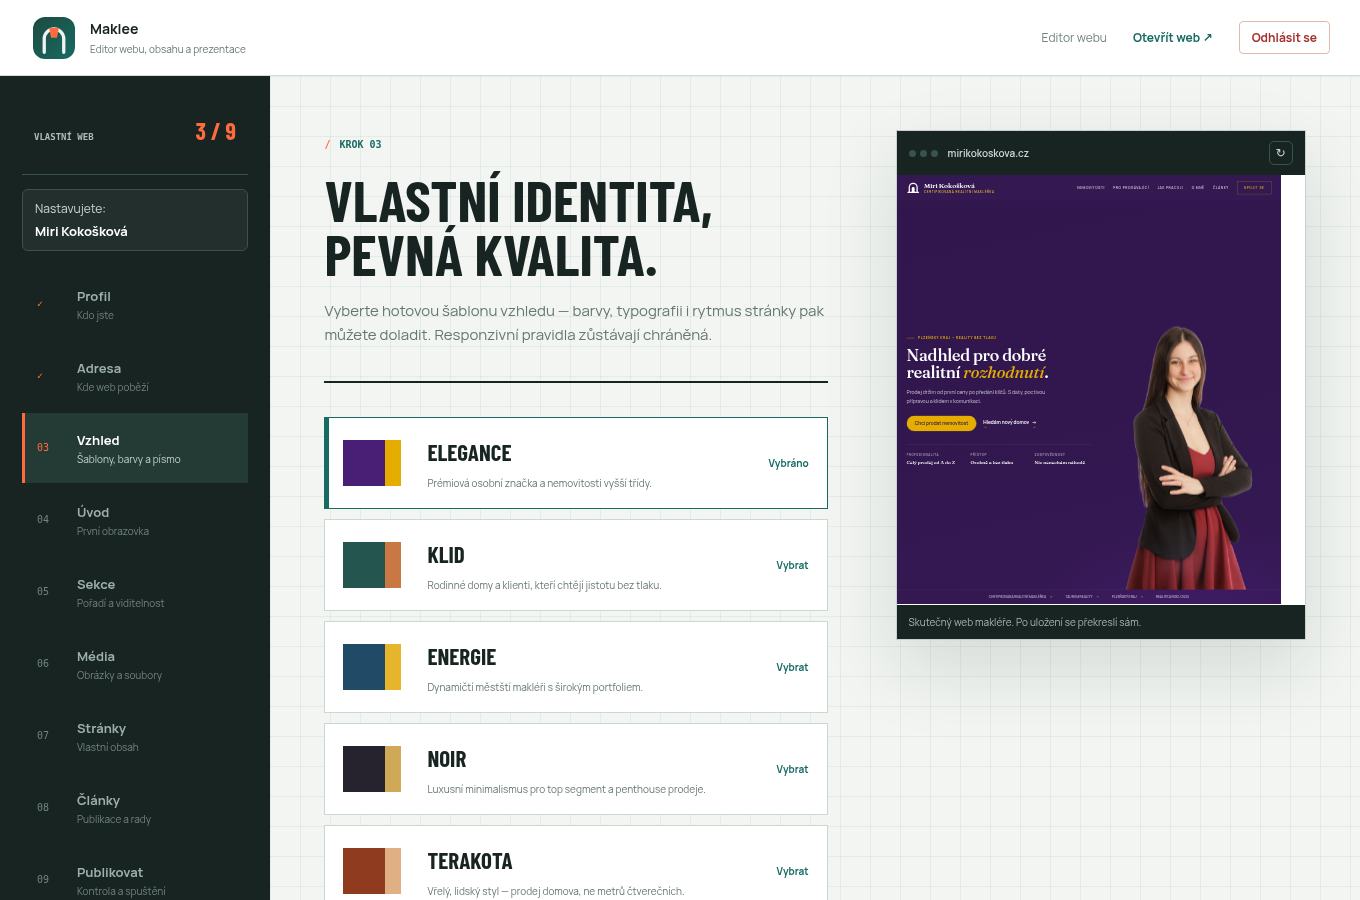Viewport: 1360px width, 900px height.
Task: Open Editor webu in the header
Action: tap(1073, 37)
